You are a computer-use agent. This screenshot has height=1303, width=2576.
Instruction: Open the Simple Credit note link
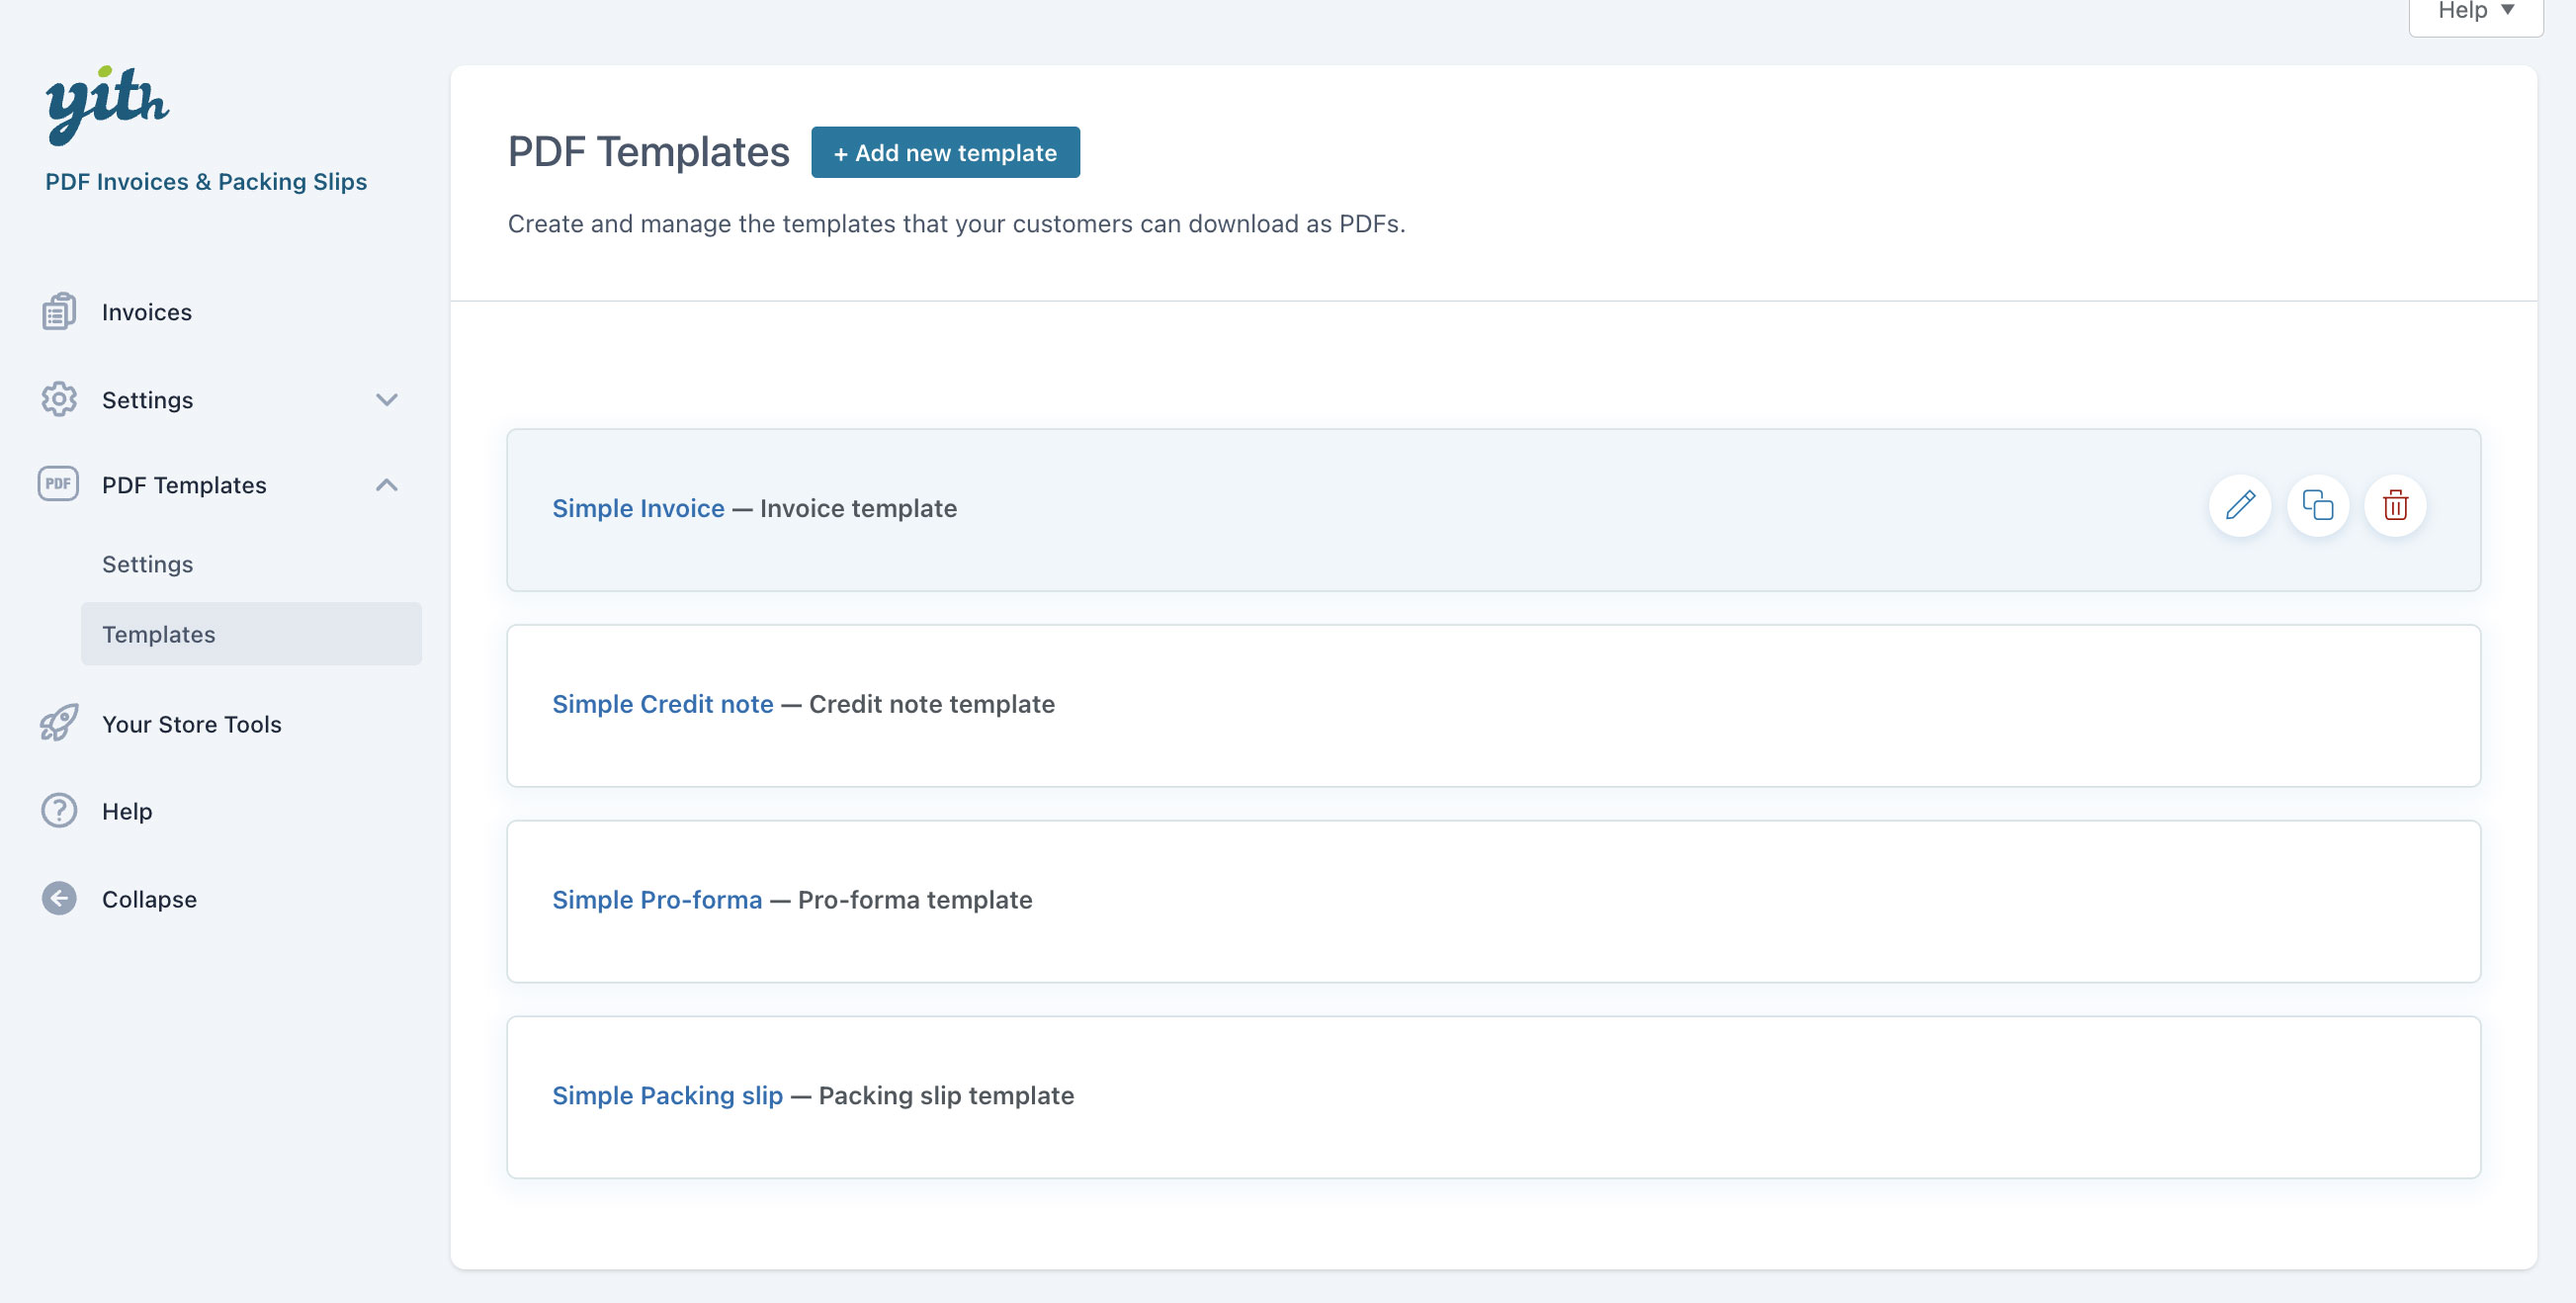(662, 704)
